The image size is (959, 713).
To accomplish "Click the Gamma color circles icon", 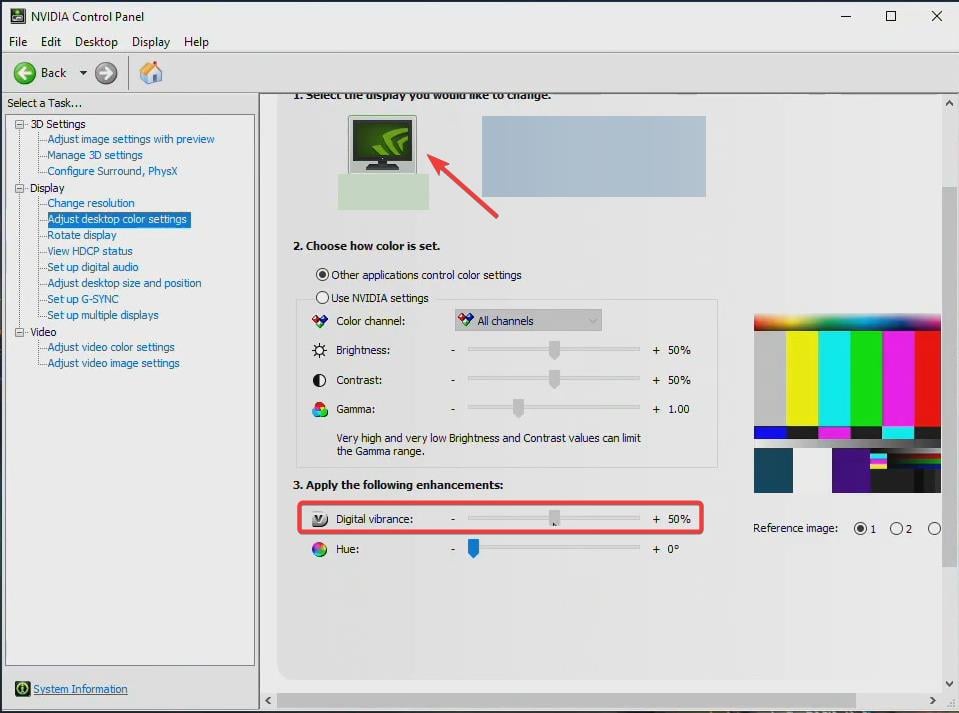I will click(x=320, y=409).
